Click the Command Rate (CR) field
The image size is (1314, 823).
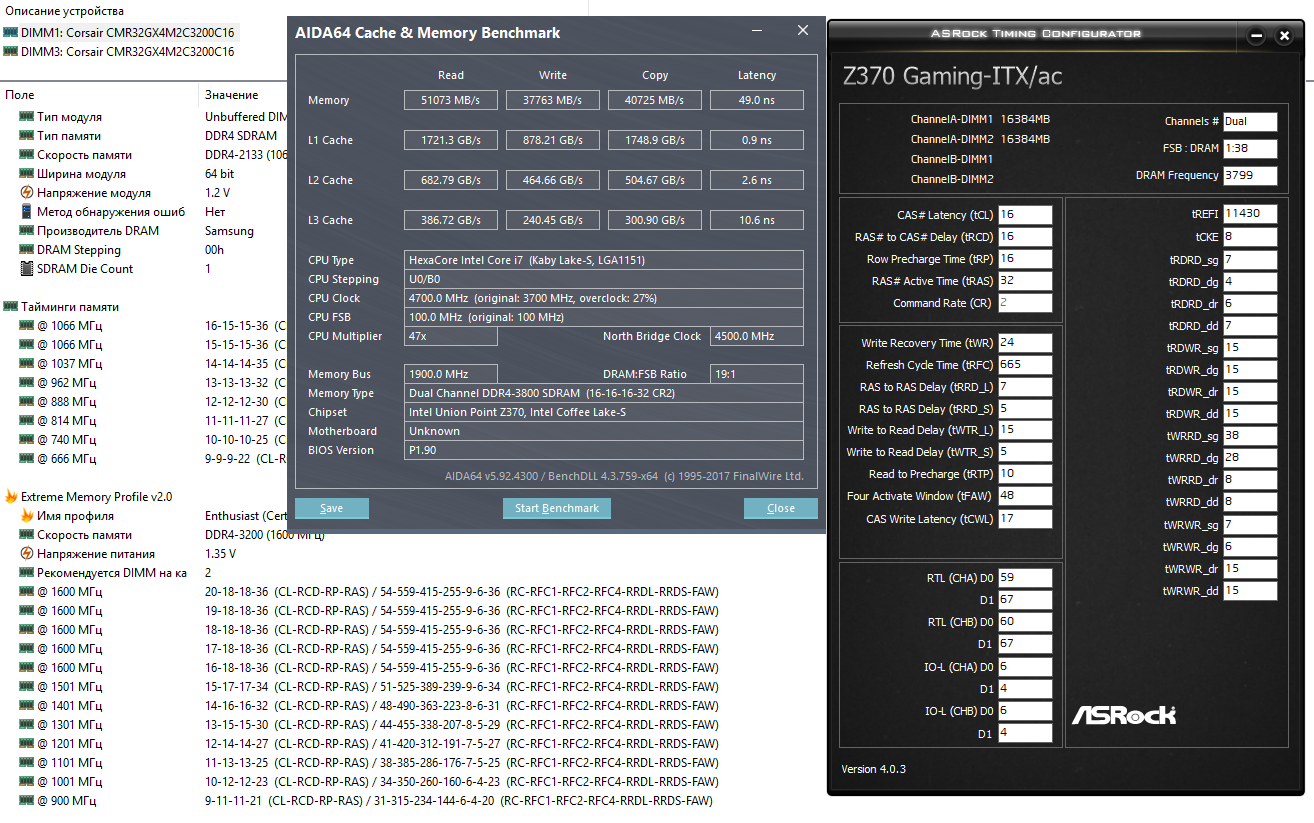[x=1025, y=303]
